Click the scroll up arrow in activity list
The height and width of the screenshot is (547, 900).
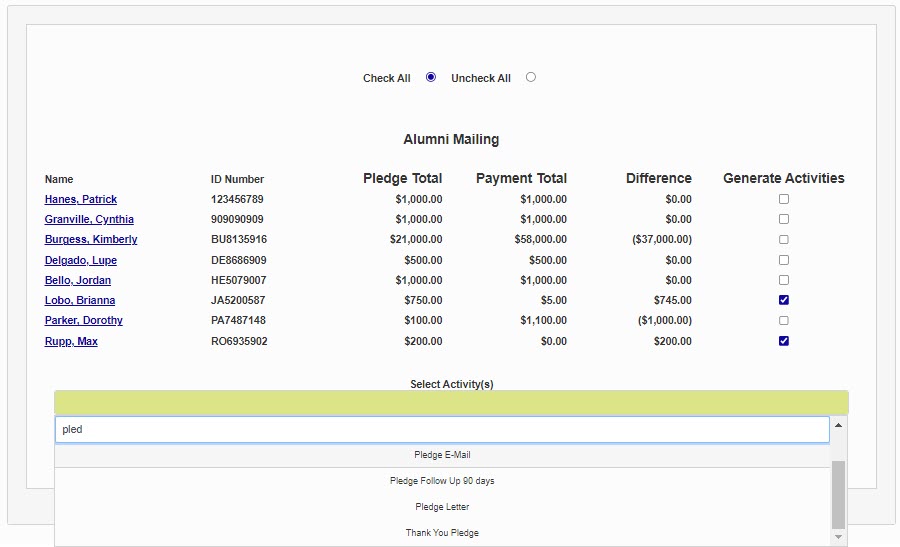838,425
